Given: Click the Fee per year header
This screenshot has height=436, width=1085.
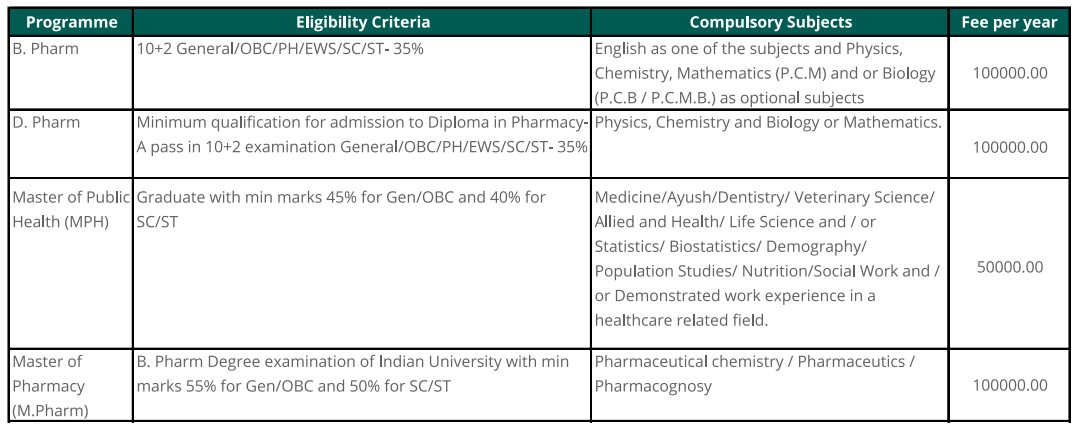Looking at the screenshot, I should click(x=1008, y=21).
